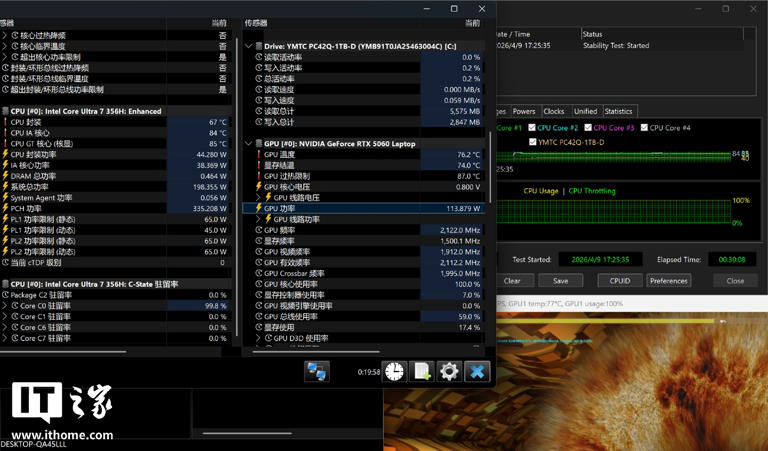Click the network remote monitoring icon
Viewport: 768px width, 451px height.
[317, 372]
